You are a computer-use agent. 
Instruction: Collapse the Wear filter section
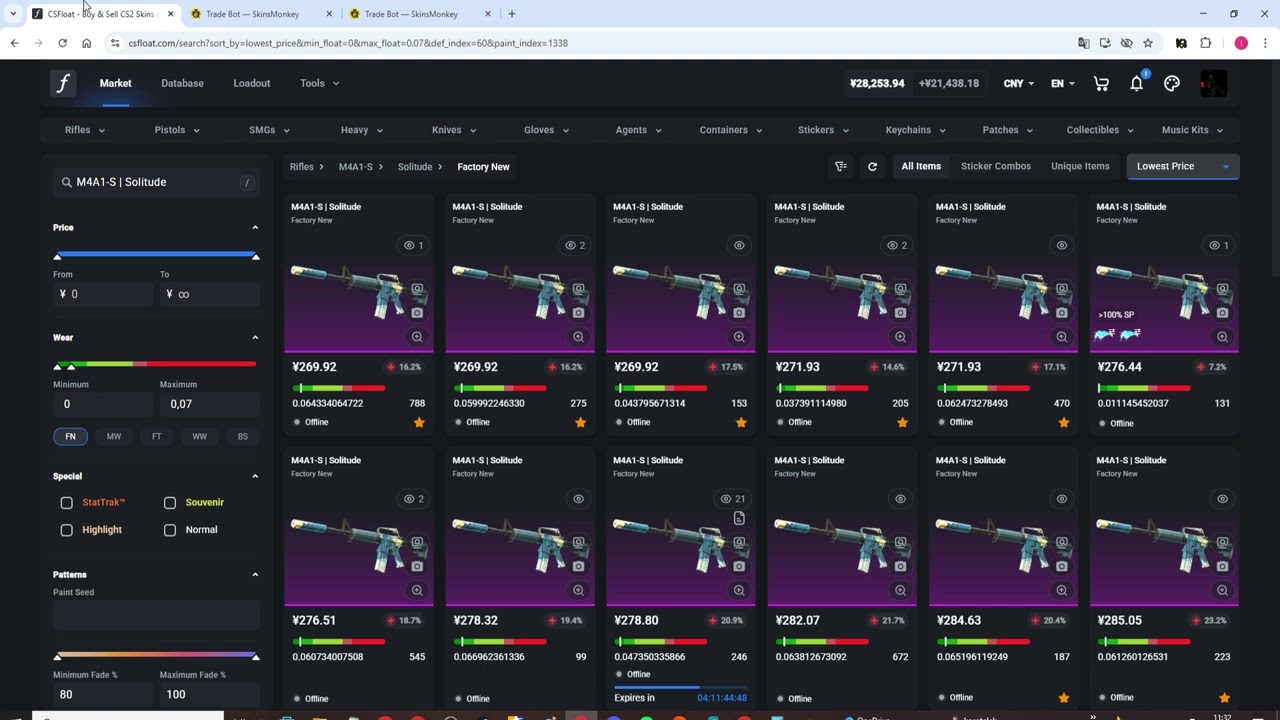click(255, 338)
